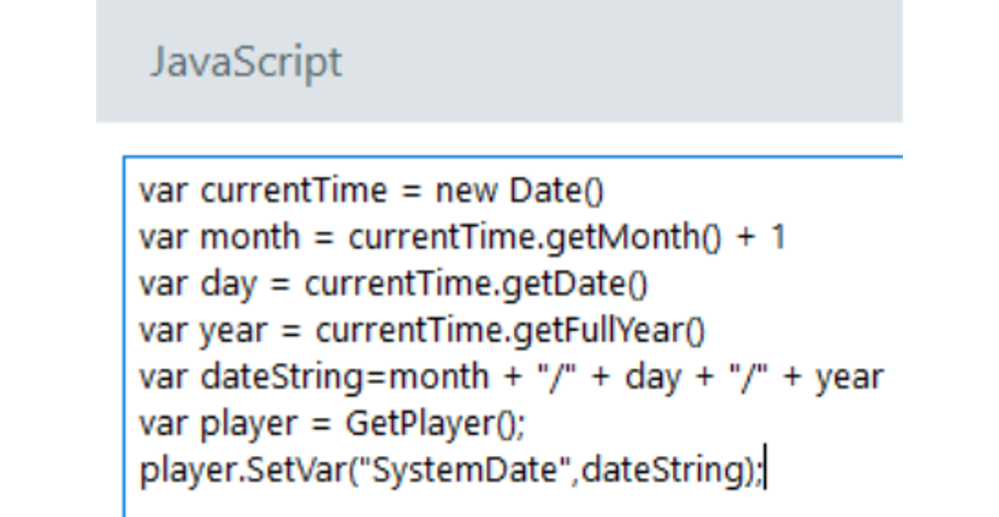Click the 'var currentTime = new Date()' line
The image size is (999, 517).
[371, 190]
